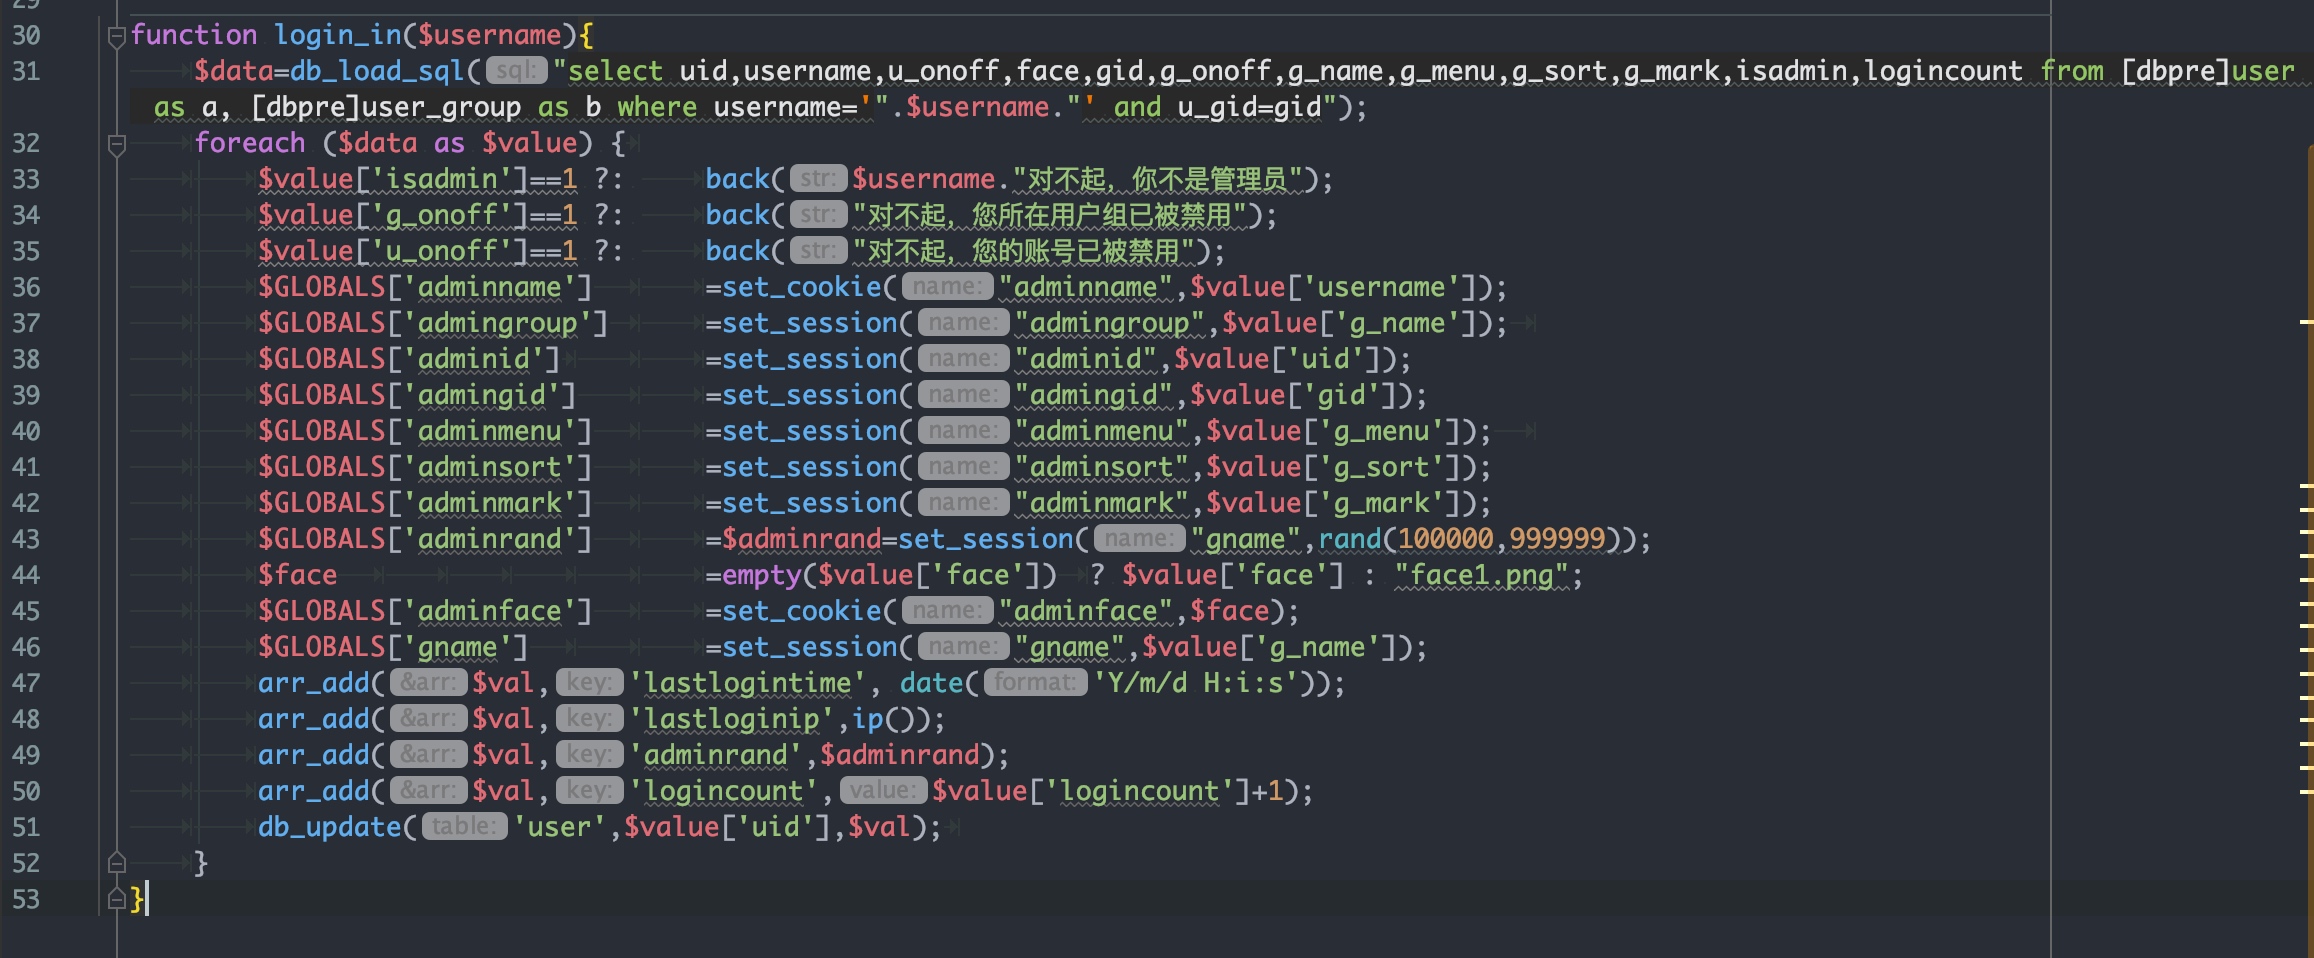2314x958 pixels.
Task: Click the fold end marker on line 52
Action: click(116, 863)
